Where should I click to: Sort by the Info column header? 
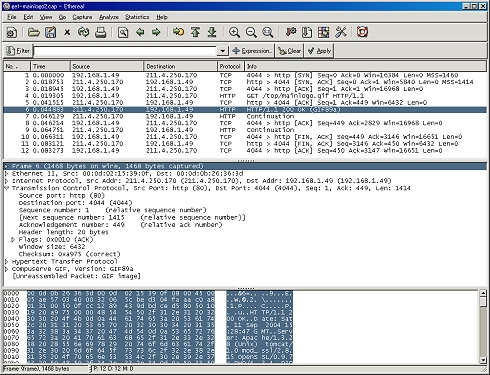pyautogui.click(x=366, y=66)
